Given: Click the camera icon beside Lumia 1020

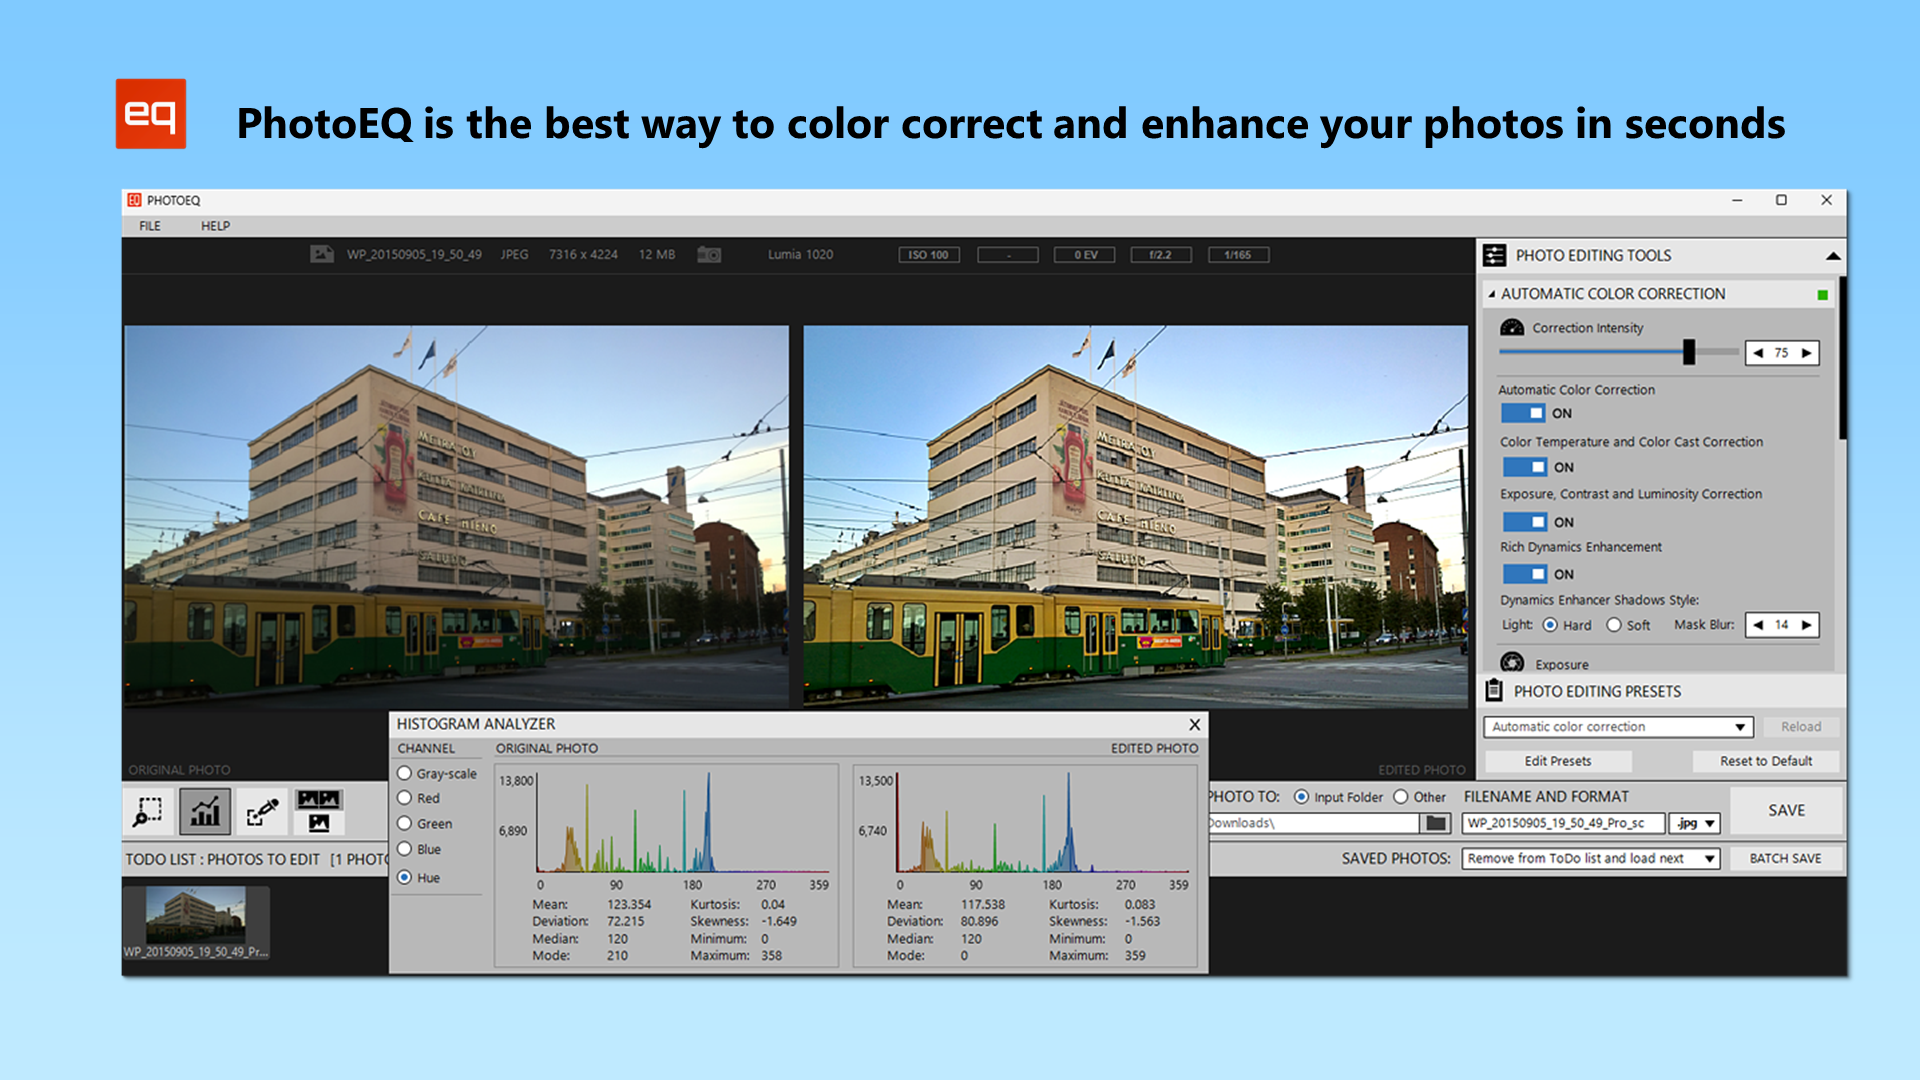Looking at the screenshot, I should coord(709,254).
